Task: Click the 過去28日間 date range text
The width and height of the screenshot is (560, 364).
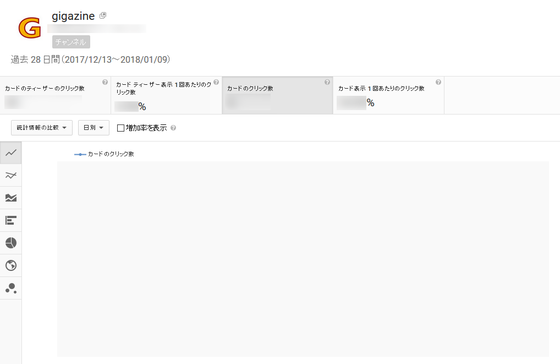Action: click(x=90, y=59)
